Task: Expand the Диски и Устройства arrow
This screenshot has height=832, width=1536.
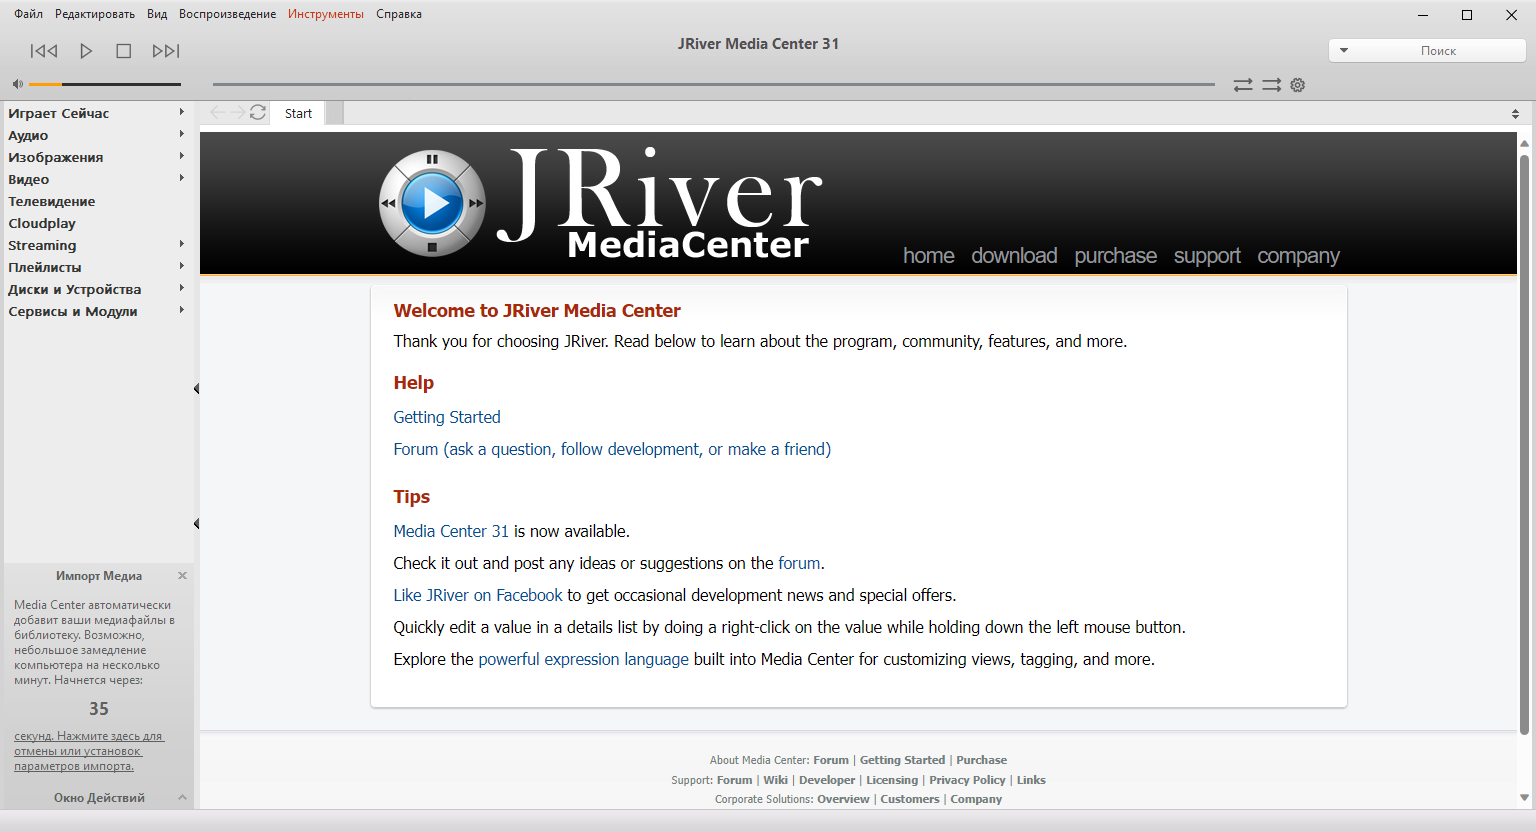Action: 182,288
